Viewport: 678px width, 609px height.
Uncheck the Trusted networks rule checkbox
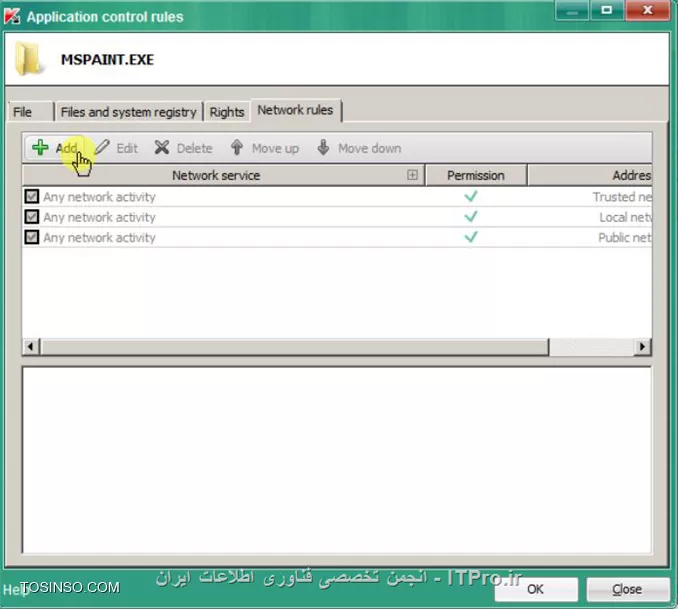coord(32,196)
